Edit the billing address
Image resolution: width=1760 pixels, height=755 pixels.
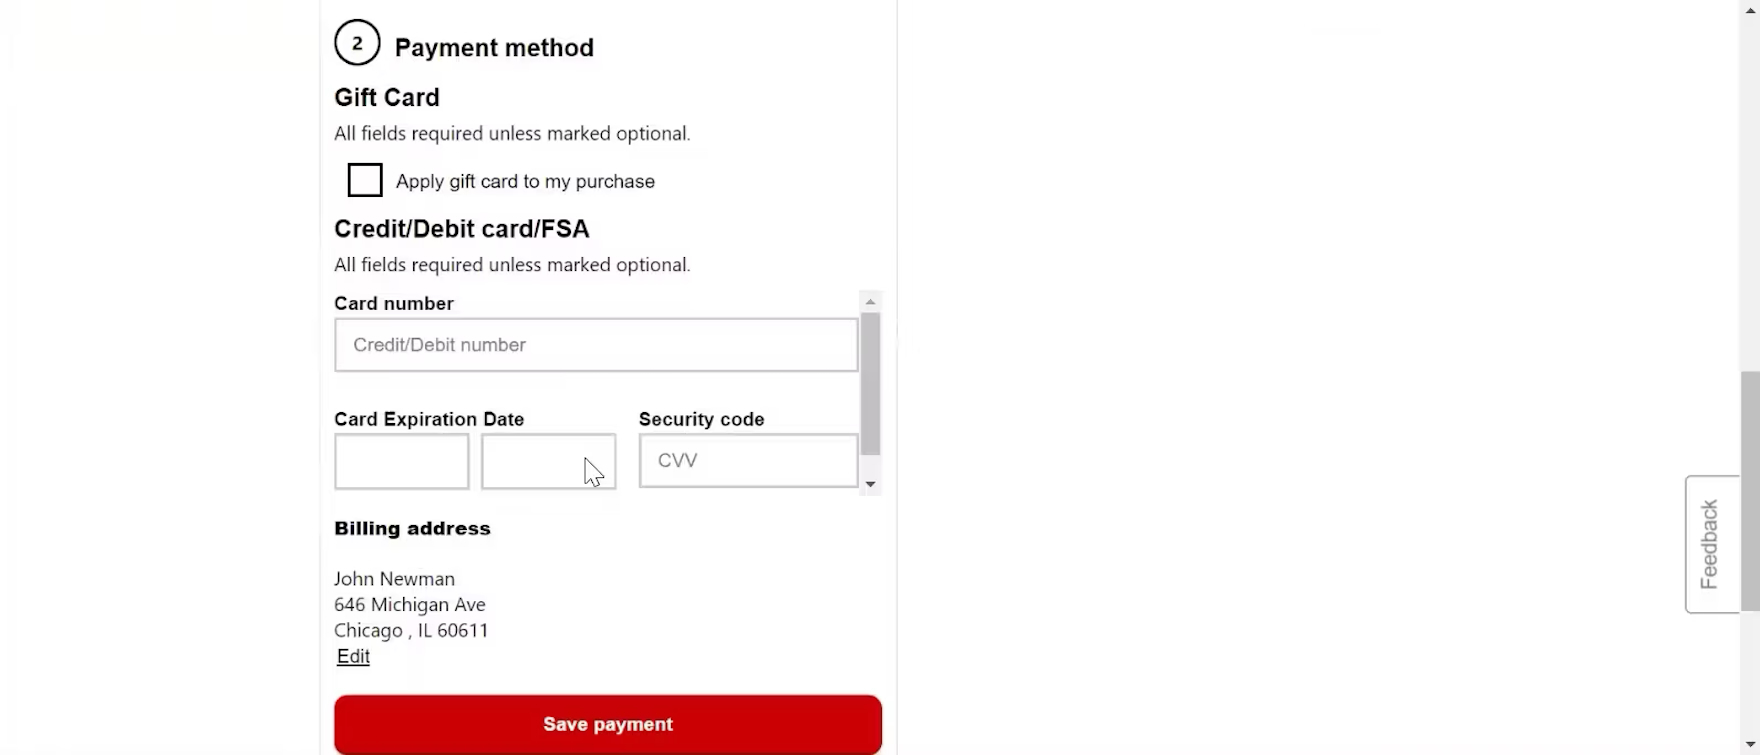click(353, 657)
